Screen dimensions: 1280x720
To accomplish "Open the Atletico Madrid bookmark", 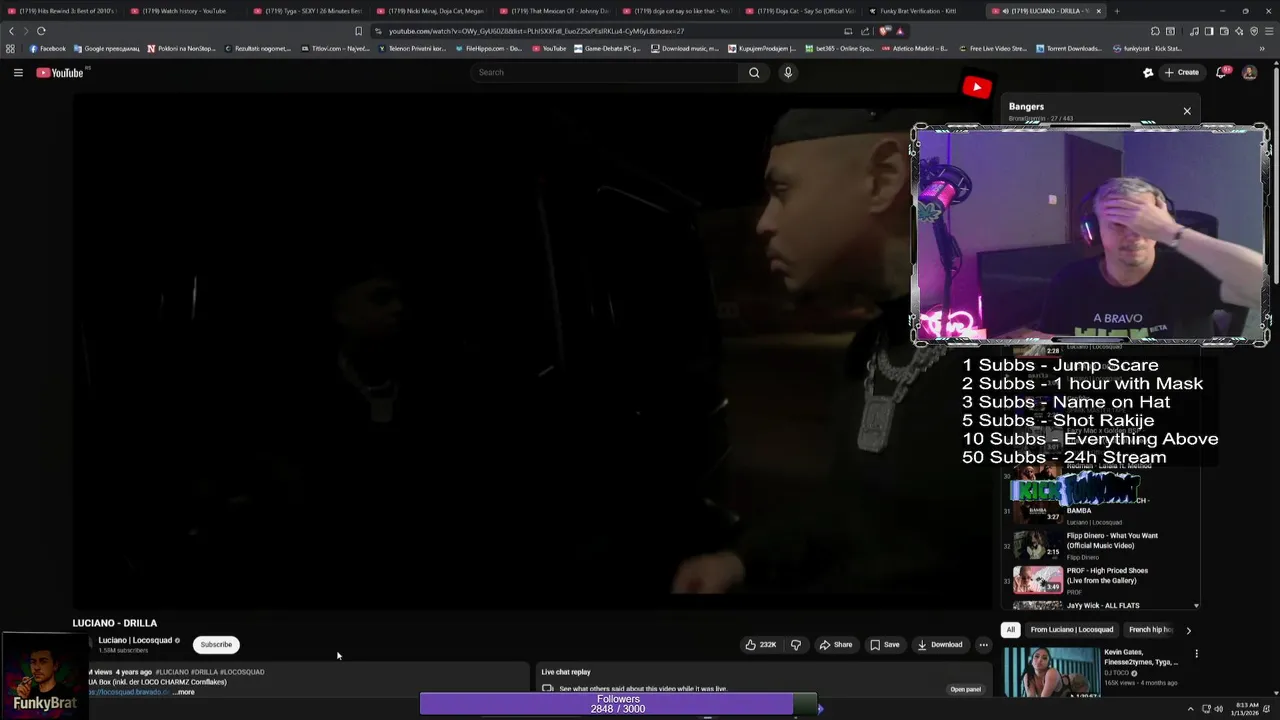I will click(x=914, y=48).
